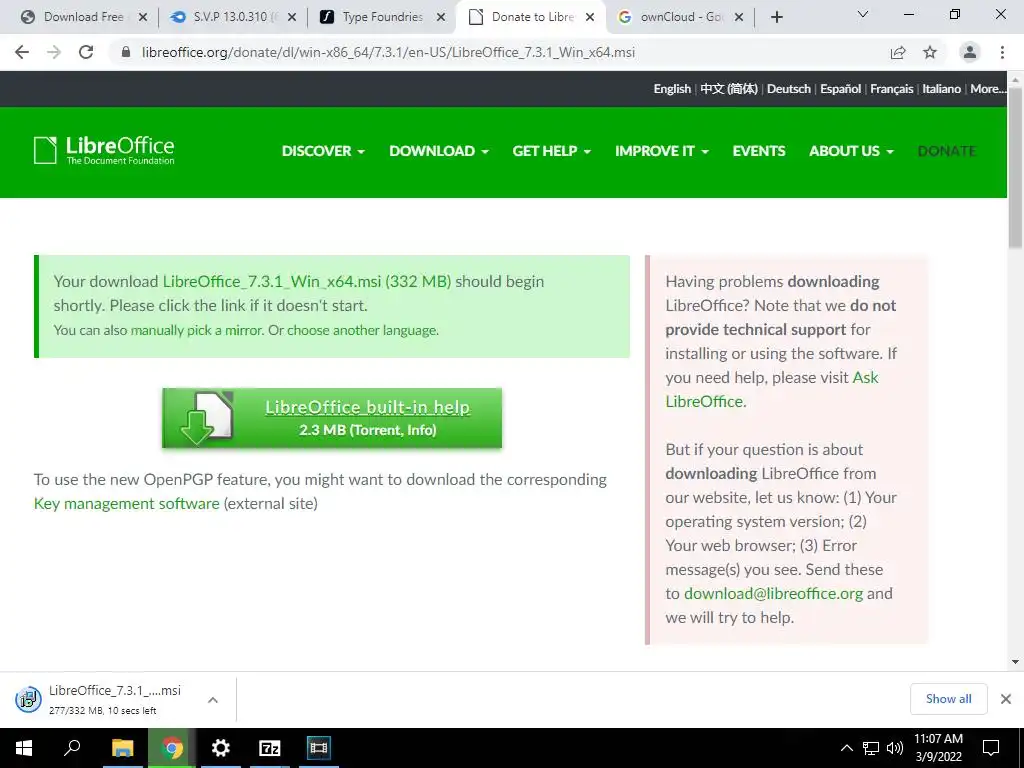This screenshot has height=768, width=1024.
Task: Select Français language
Action: [891, 89]
